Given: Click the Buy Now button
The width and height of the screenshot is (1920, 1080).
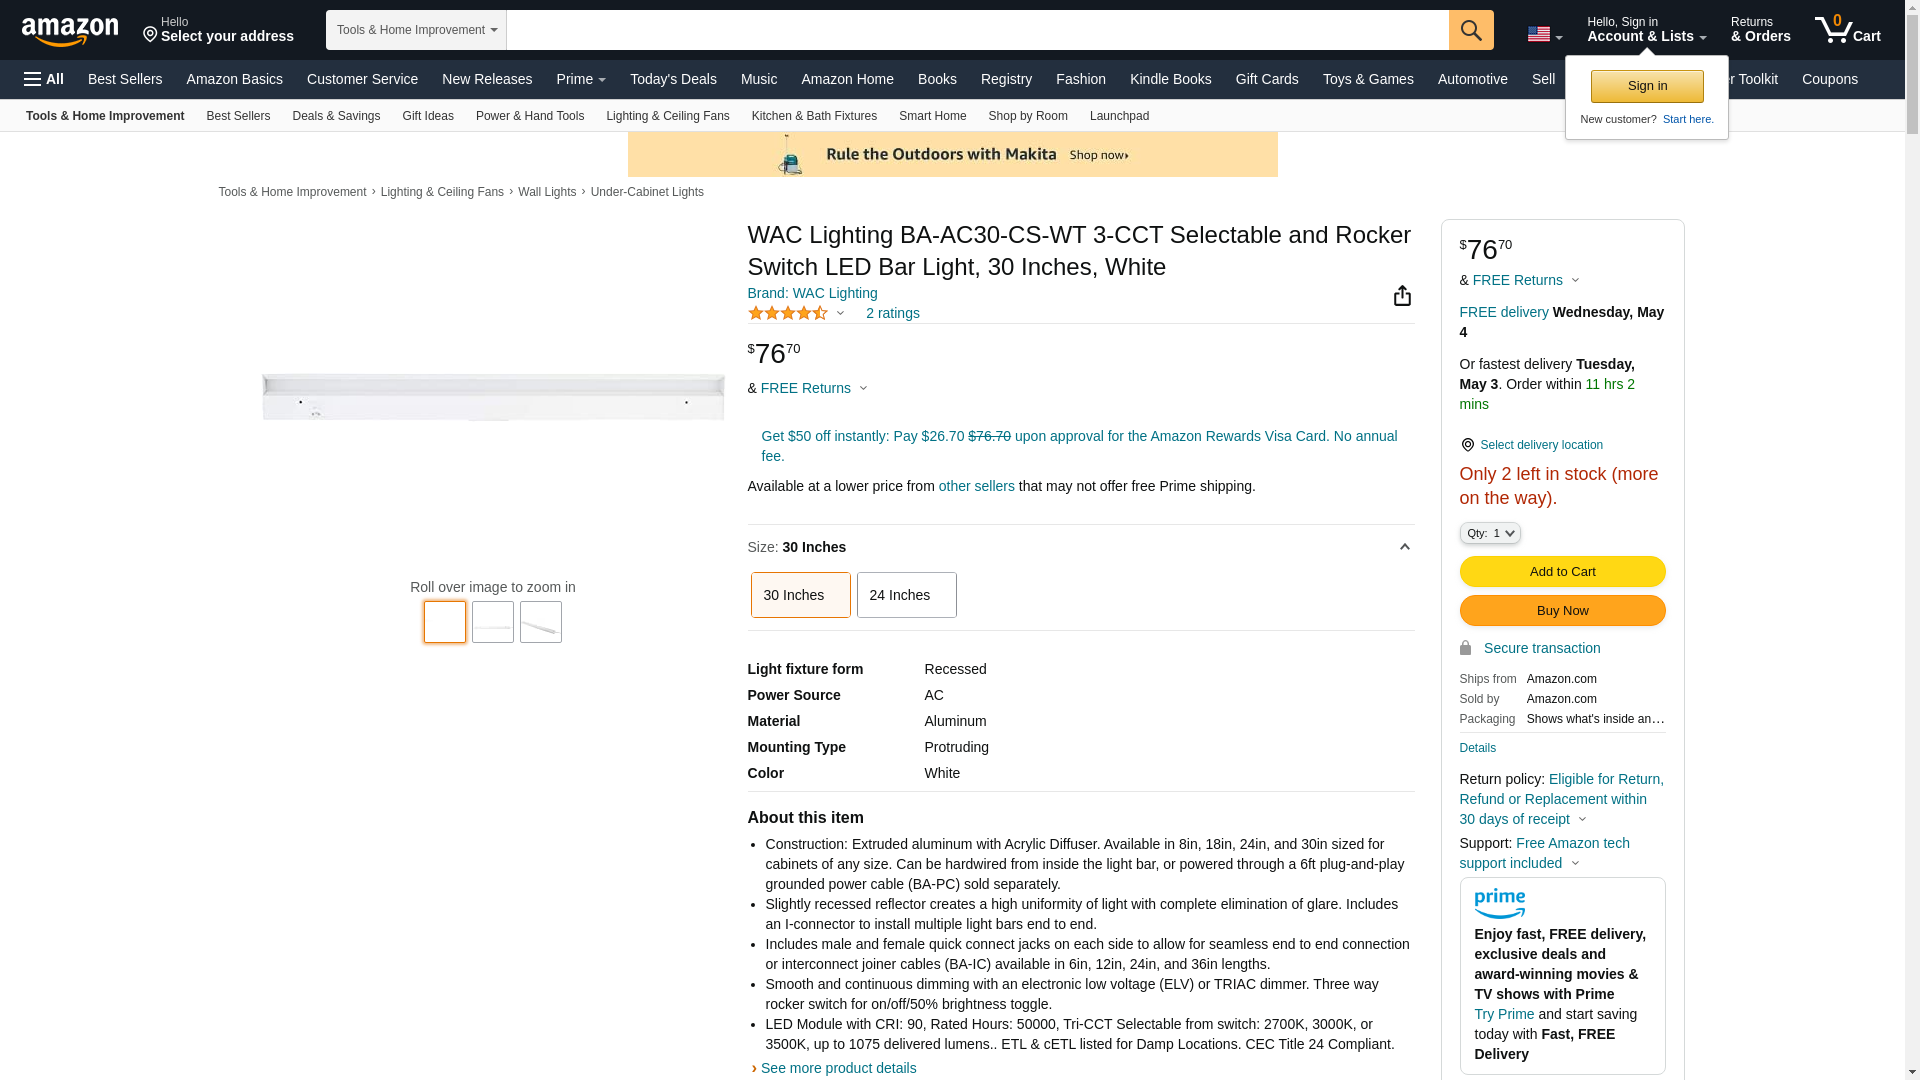Looking at the screenshot, I should point(1561,611).
